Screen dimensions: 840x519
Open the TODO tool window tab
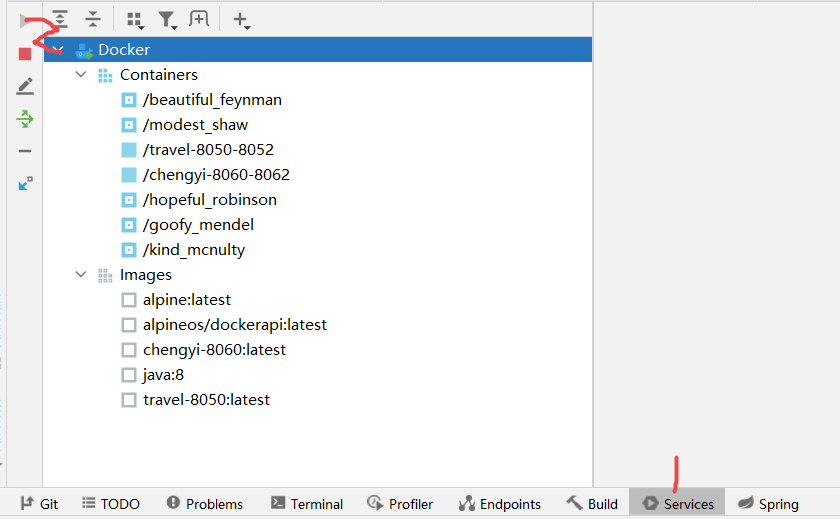tap(111, 503)
